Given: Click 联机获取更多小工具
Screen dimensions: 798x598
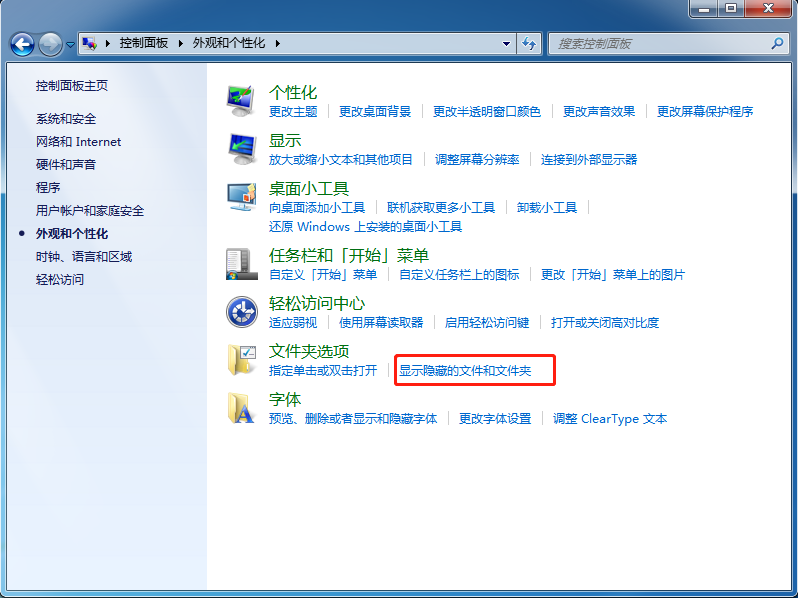Looking at the screenshot, I should [441, 207].
